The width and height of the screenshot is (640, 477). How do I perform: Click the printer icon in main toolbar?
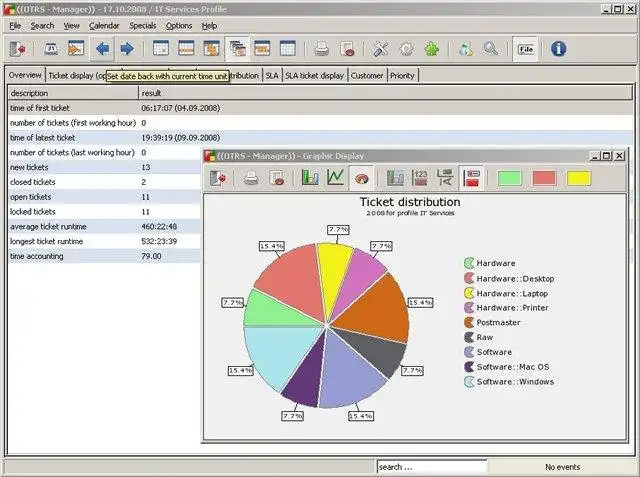(321, 49)
